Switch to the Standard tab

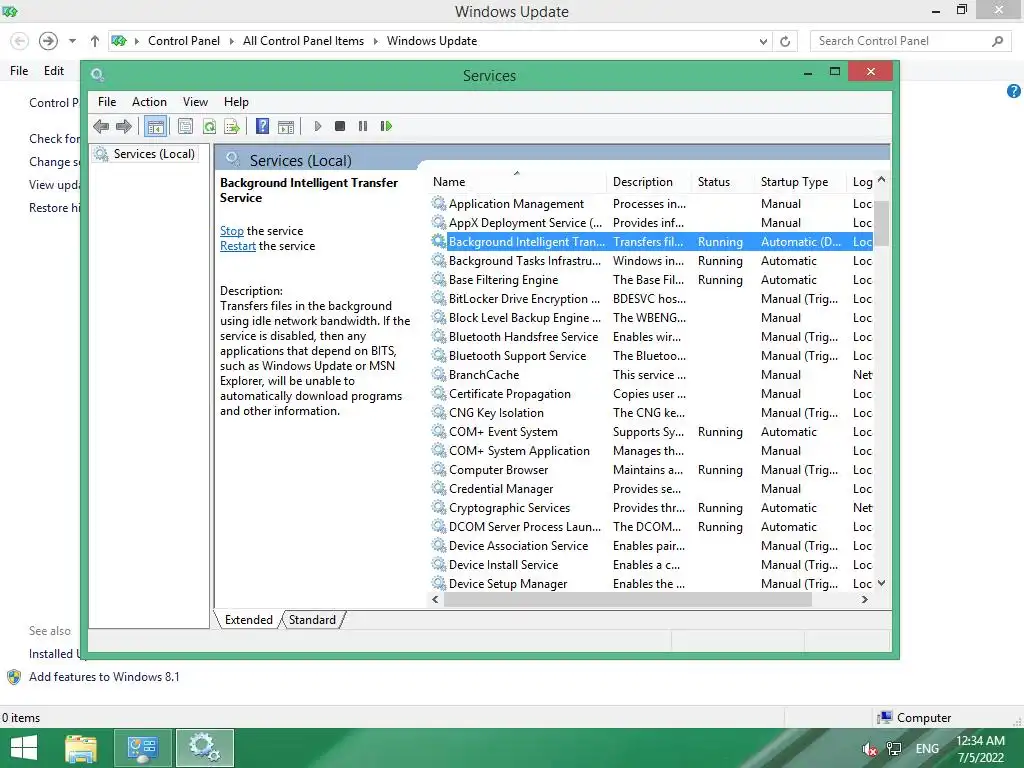click(x=312, y=620)
